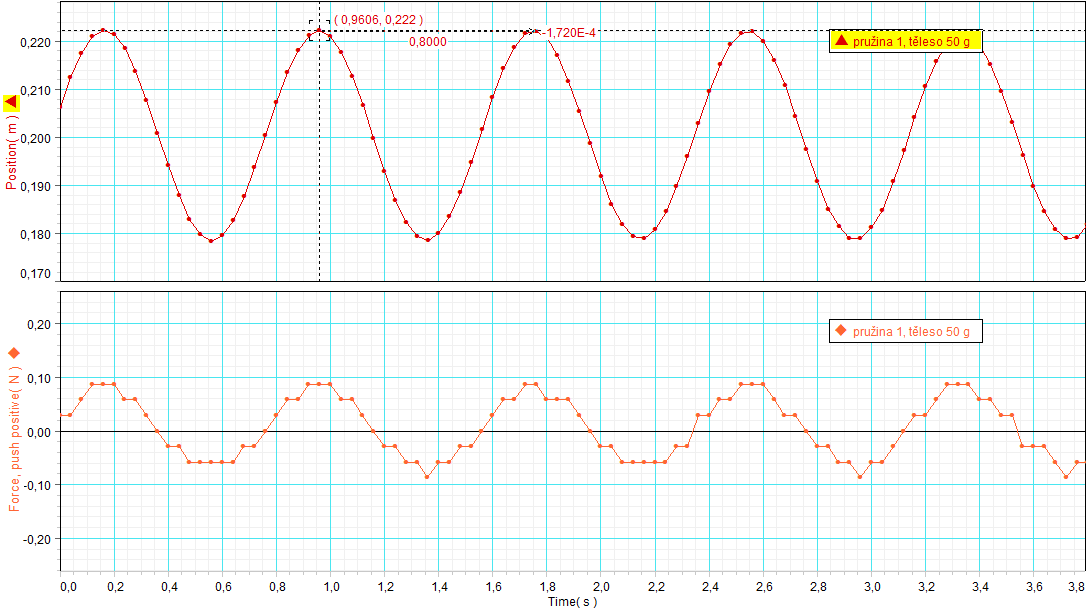Click the '0,0' tick on the time axis
Image resolution: width=1090 pixels, height=612 pixels.
tap(68, 587)
